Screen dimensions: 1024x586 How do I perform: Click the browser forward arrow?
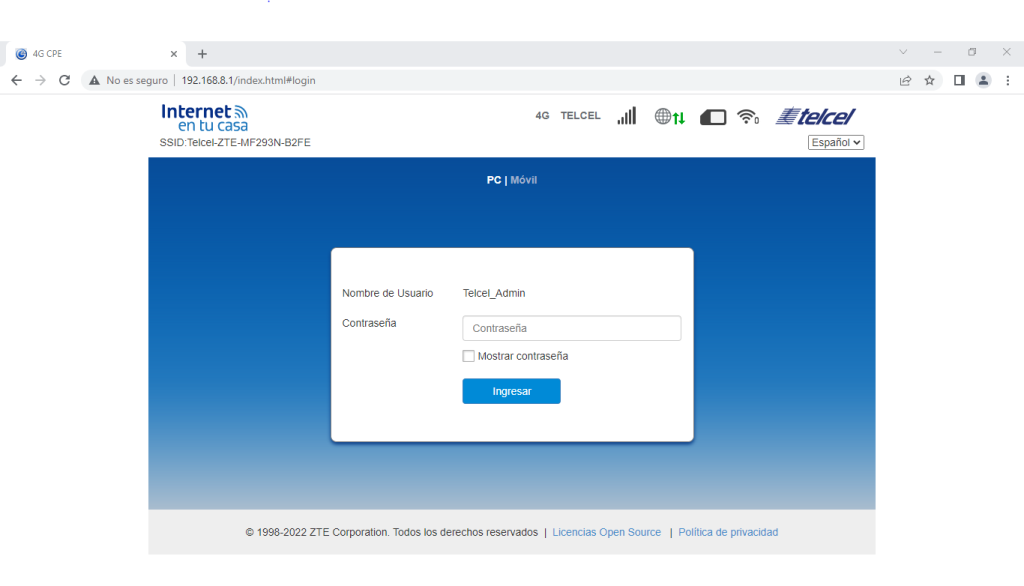(x=40, y=80)
